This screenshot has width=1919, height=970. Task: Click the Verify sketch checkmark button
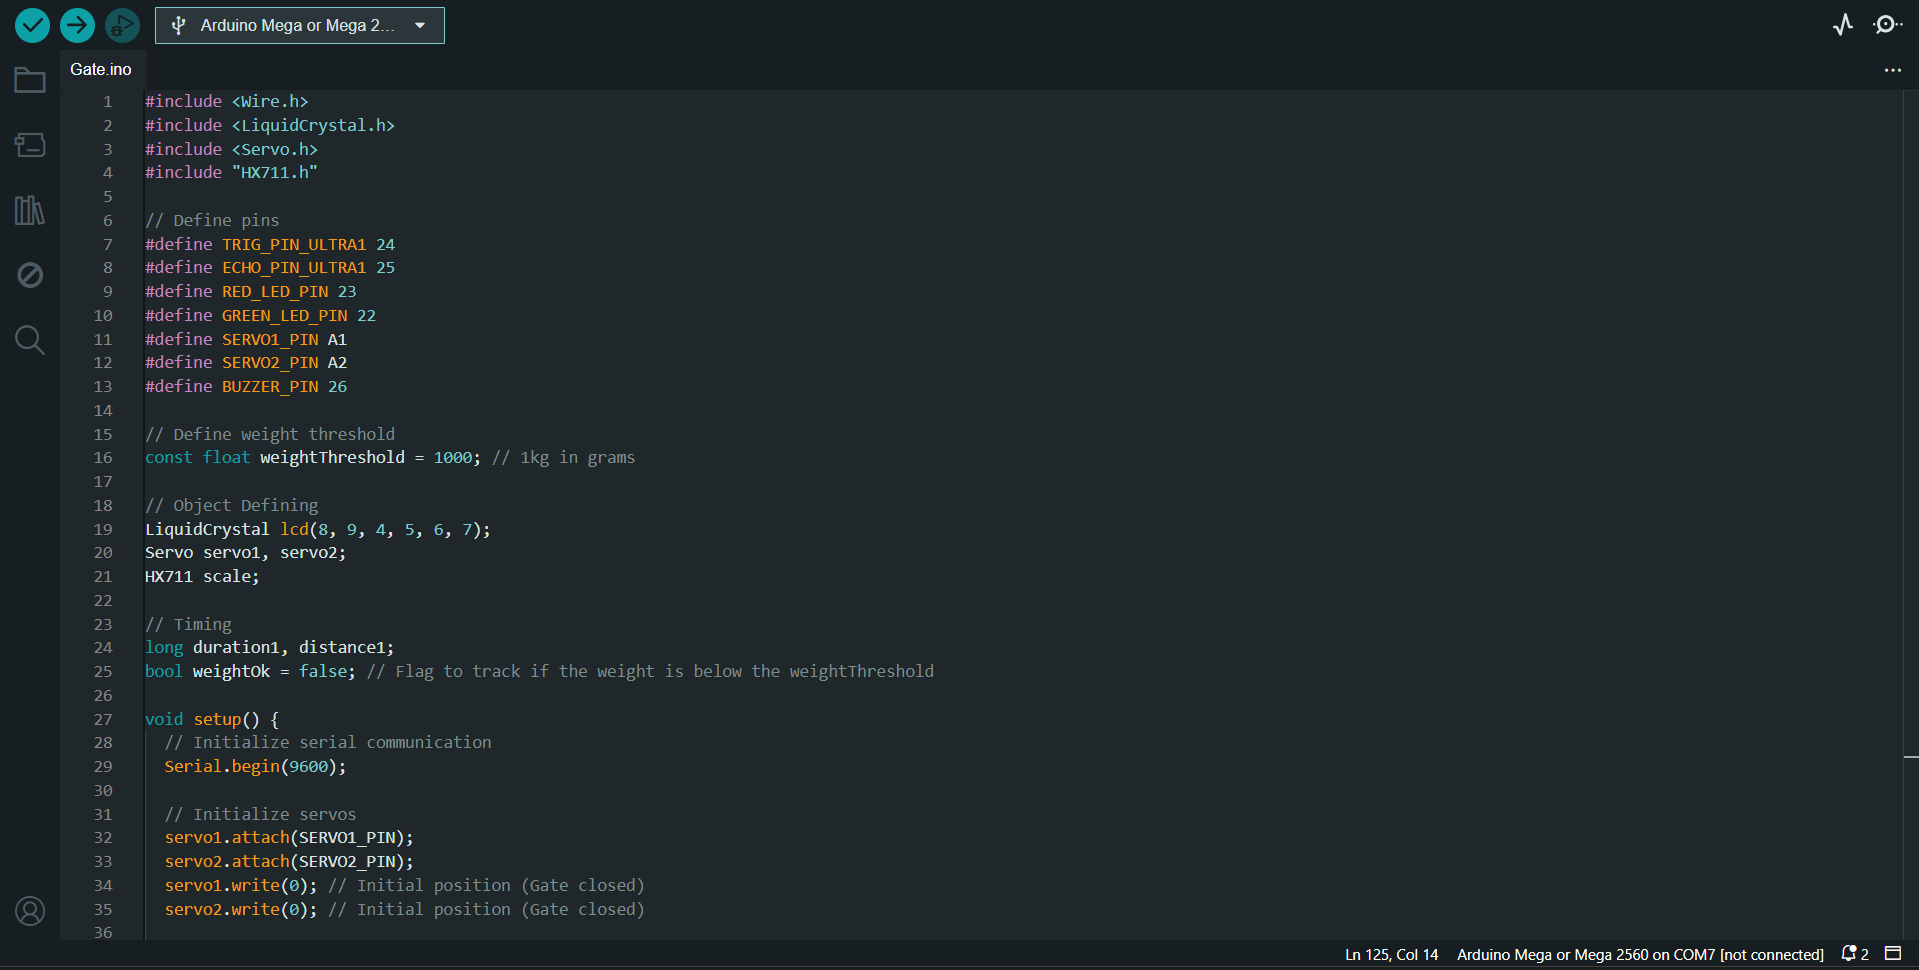(32, 25)
